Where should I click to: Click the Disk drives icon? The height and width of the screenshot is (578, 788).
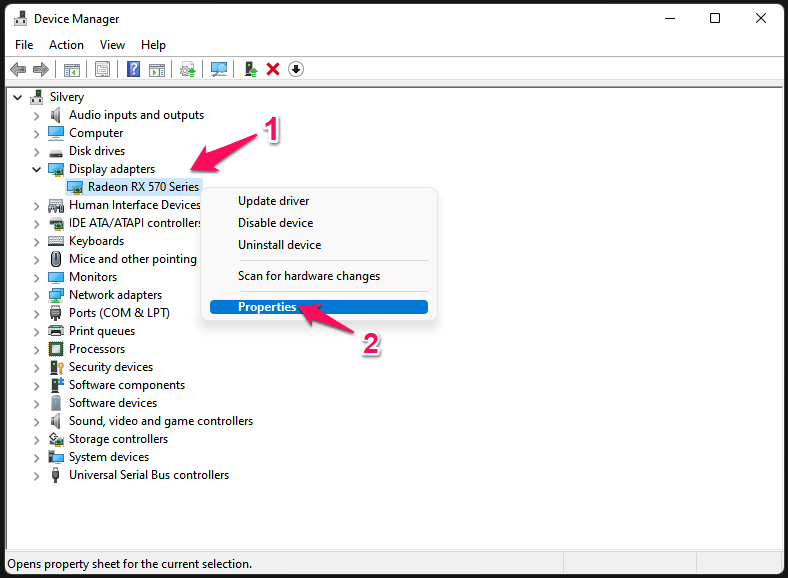tap(56, 152)
